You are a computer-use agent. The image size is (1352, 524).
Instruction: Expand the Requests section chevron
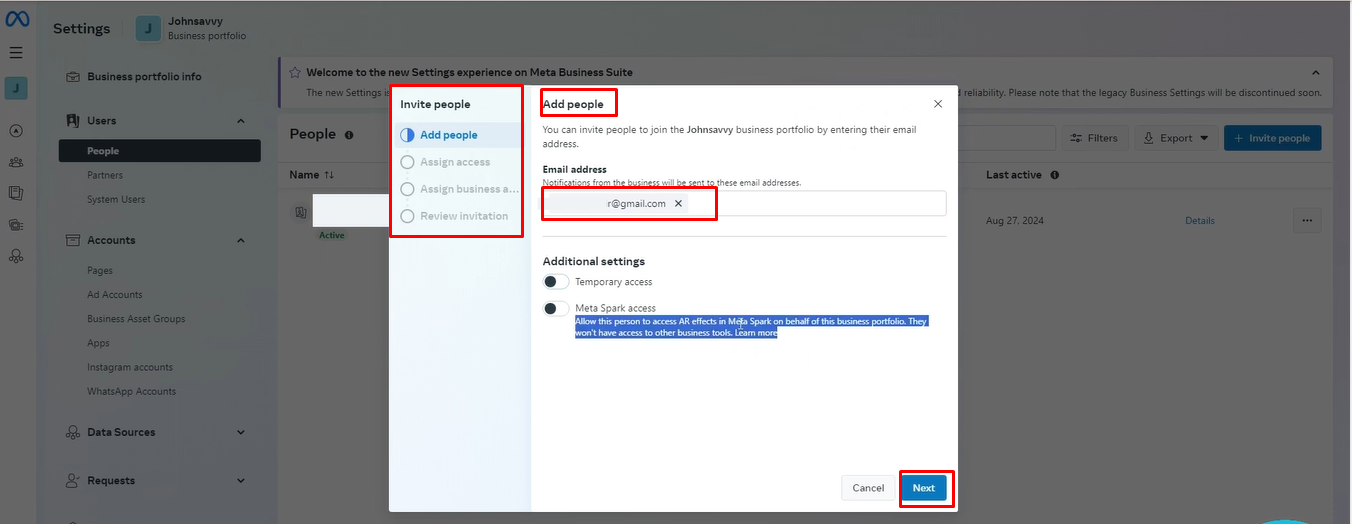pyautogui.click(x=241, y=481)
